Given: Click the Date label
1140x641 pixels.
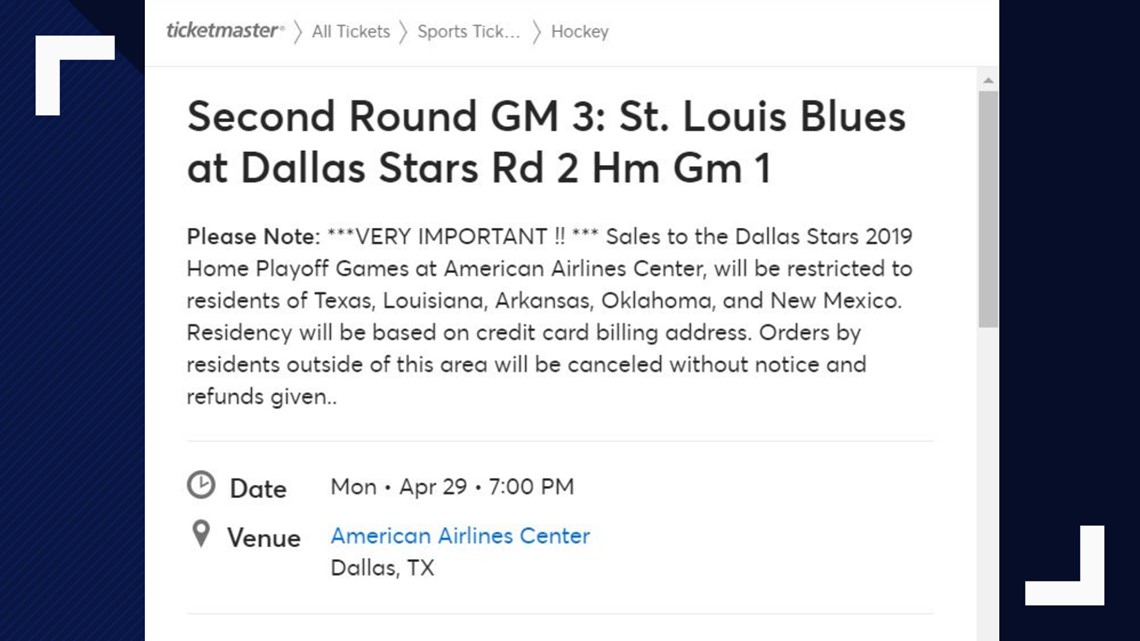Looking at the screenshot, I should (x=258, y=489).
